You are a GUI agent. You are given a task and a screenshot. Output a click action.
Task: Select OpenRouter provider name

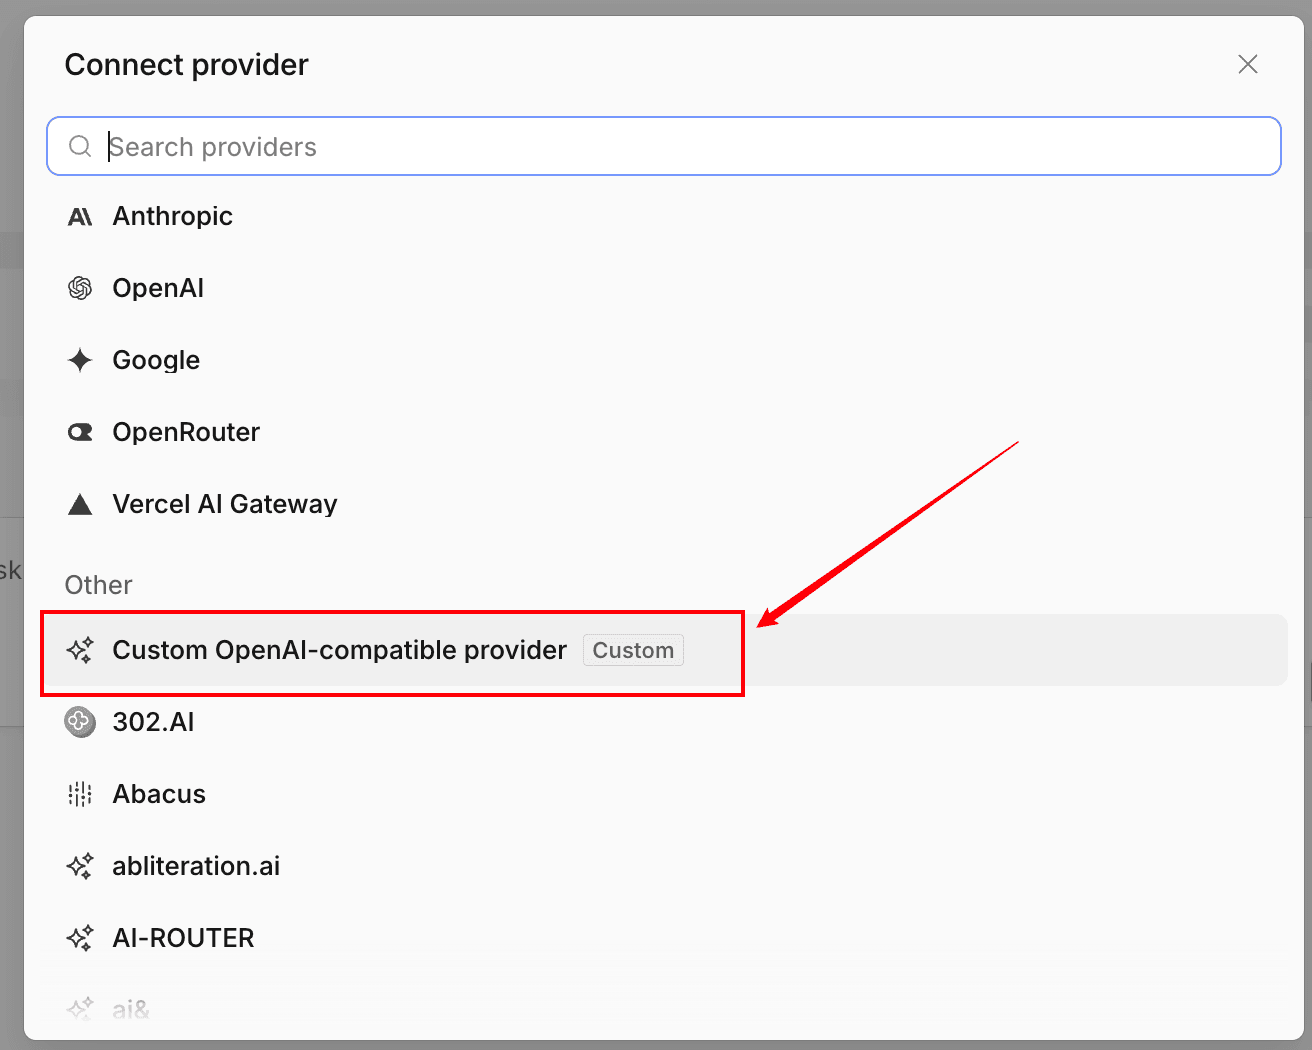click(x=186, y=432)
